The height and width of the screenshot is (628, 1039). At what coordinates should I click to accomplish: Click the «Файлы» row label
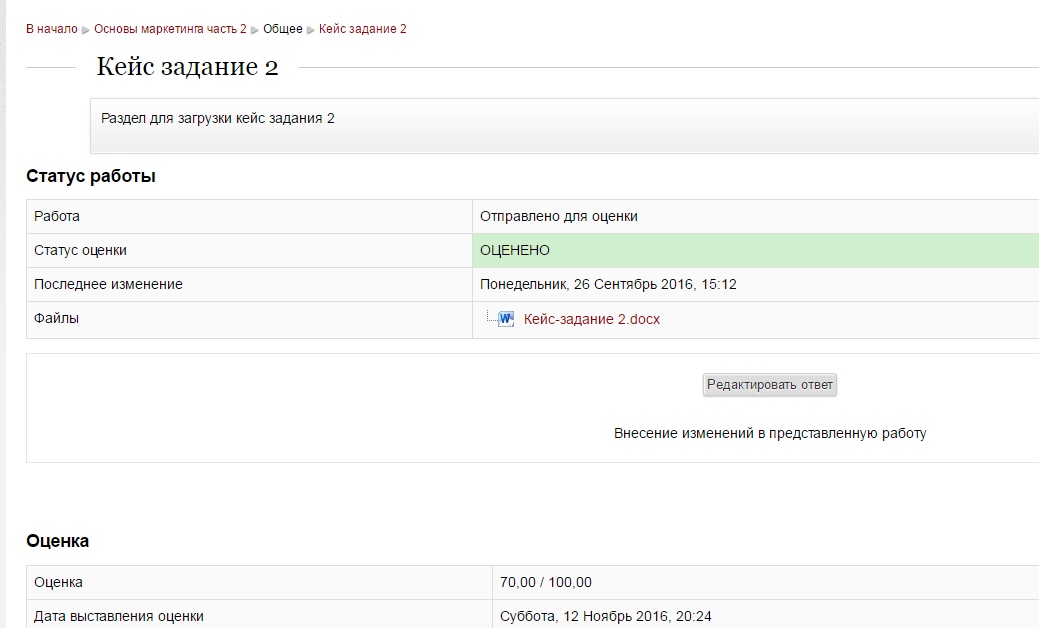(x=56, y=318)
